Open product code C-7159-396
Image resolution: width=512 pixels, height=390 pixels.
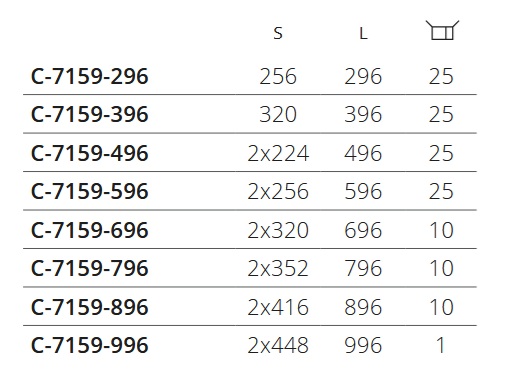89,114
